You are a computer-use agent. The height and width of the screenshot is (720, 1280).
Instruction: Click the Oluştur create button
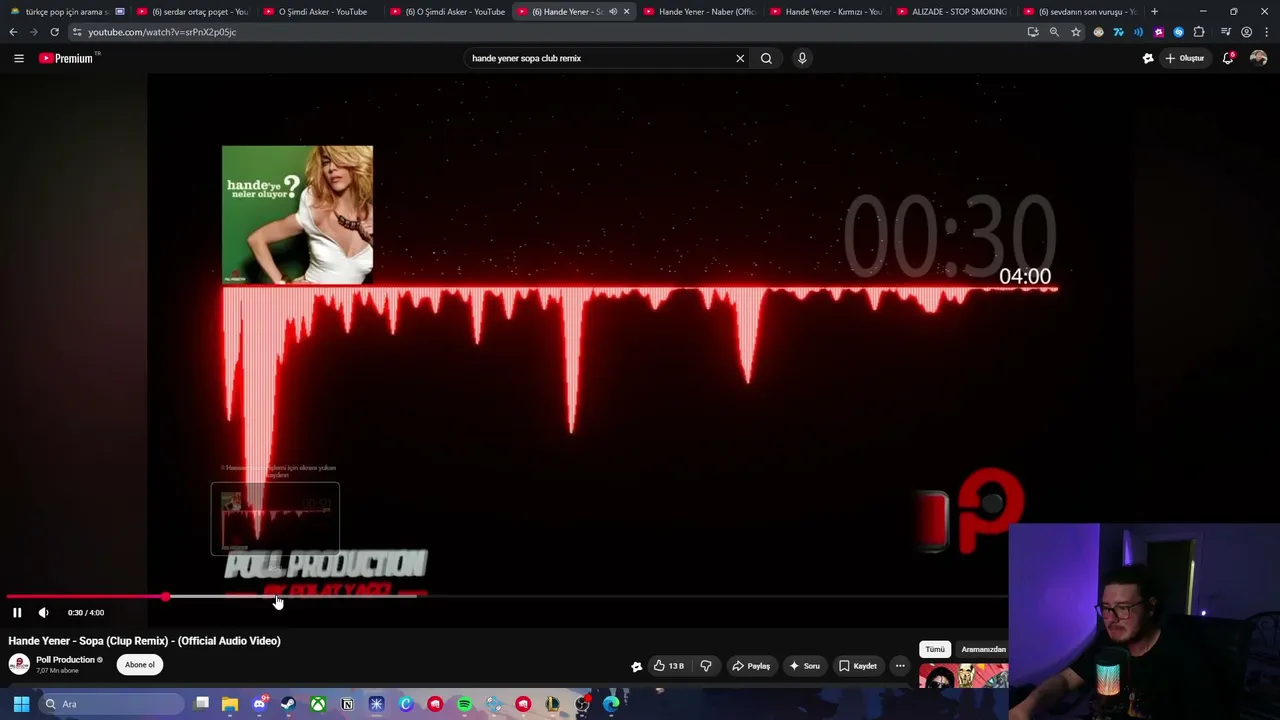coord(1185,58)
